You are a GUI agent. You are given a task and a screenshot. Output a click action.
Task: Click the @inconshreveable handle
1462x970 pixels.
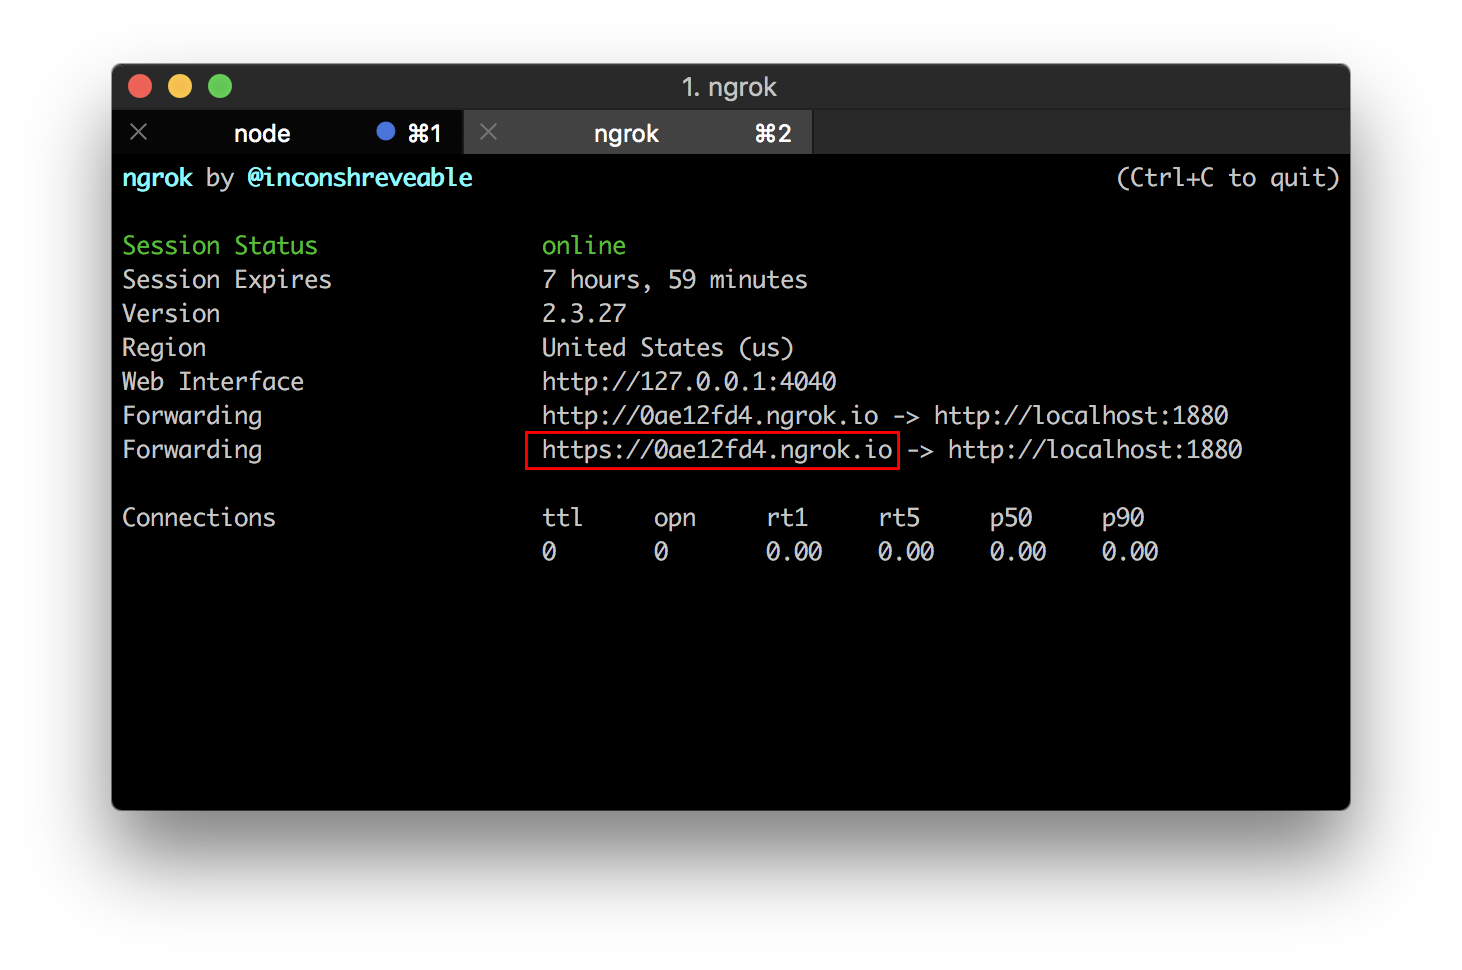pos(360,178)
